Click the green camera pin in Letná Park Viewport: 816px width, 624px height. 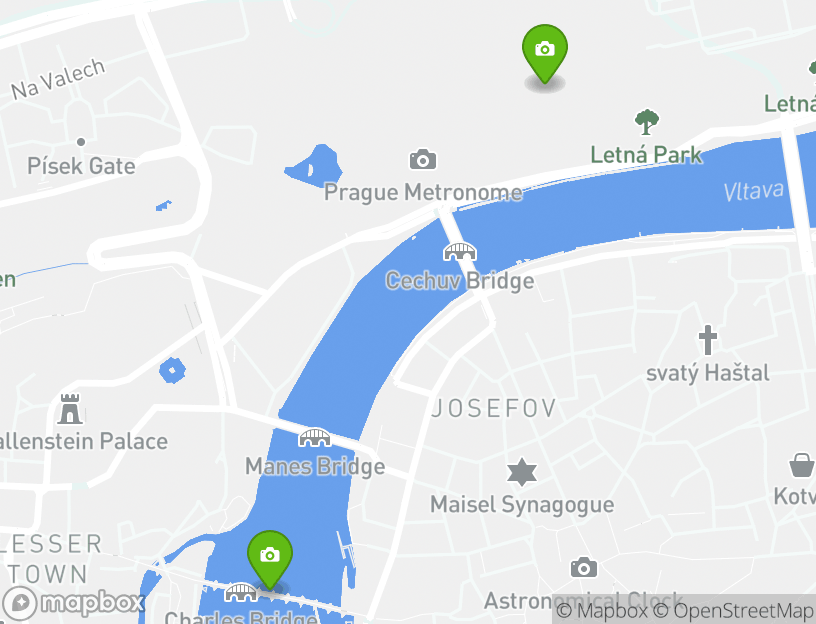pyautogui.click(x=545, y=54)
